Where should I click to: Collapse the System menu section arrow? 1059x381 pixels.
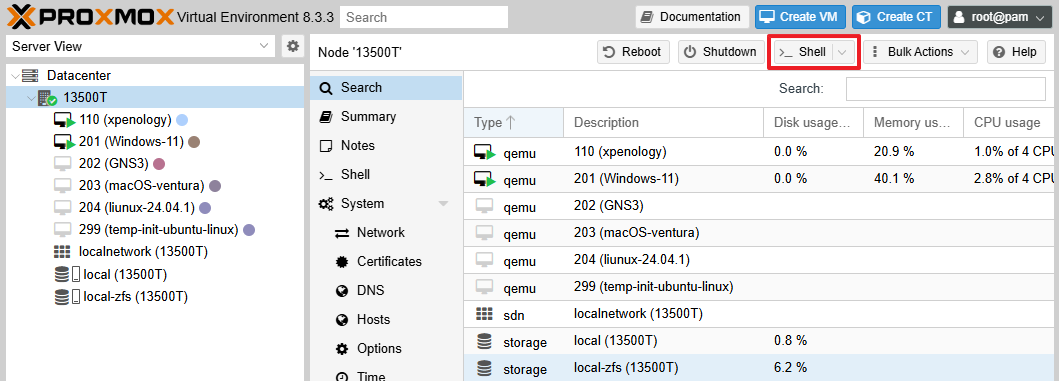pos(444,204)
